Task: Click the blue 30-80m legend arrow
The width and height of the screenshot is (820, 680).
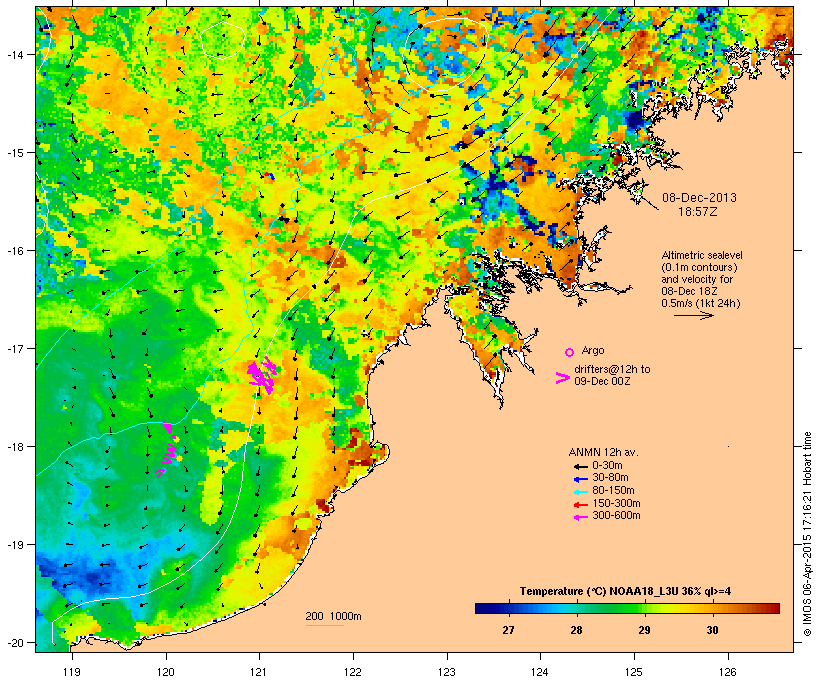Action: 581,478
